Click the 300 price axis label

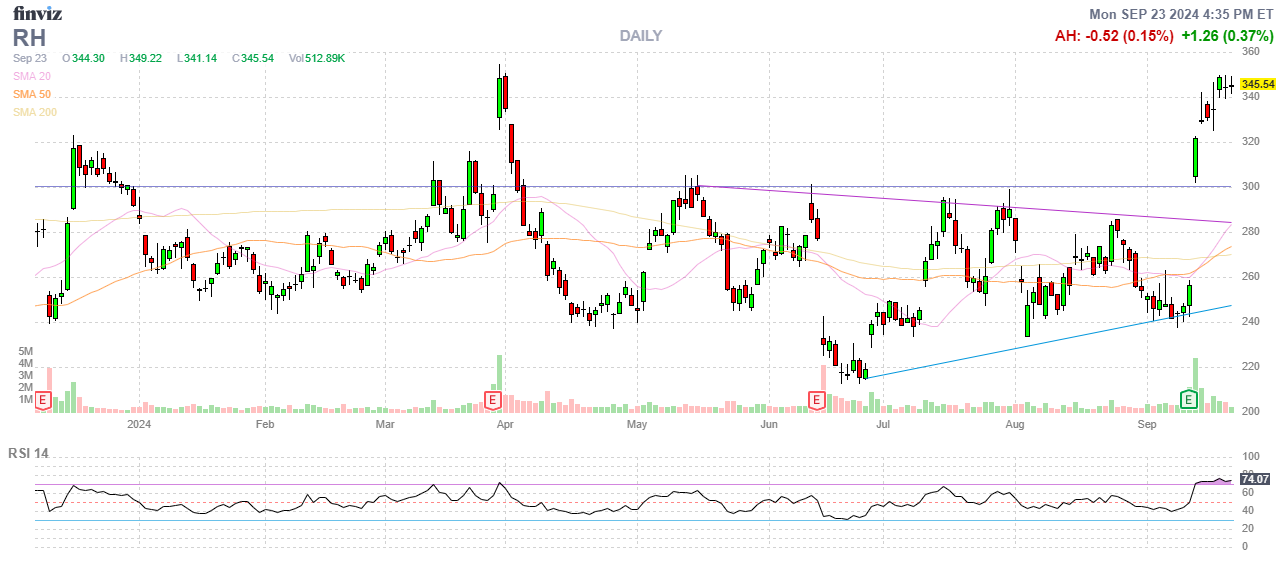coord(1250,187)
